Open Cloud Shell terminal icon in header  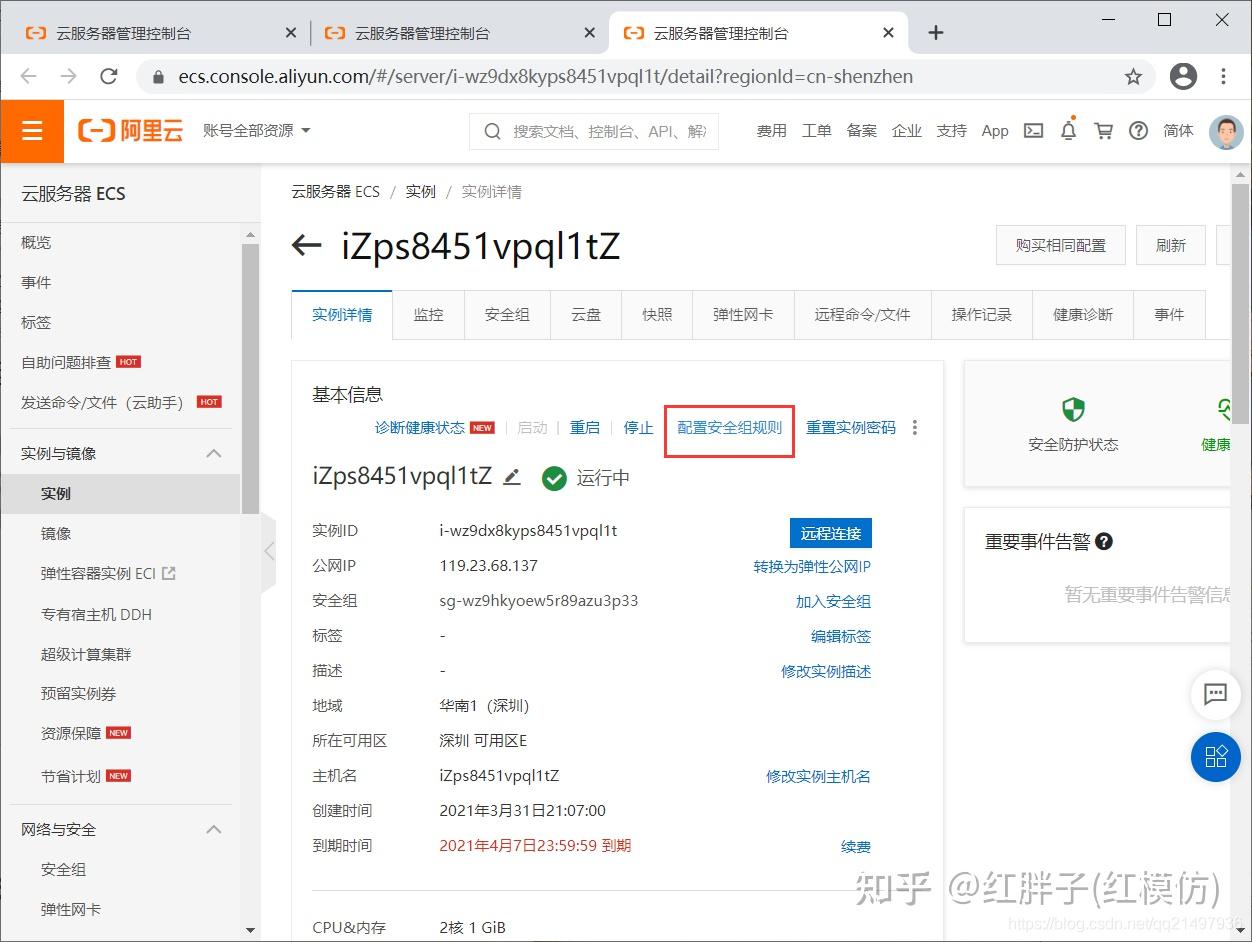[x=1034, y=131]
